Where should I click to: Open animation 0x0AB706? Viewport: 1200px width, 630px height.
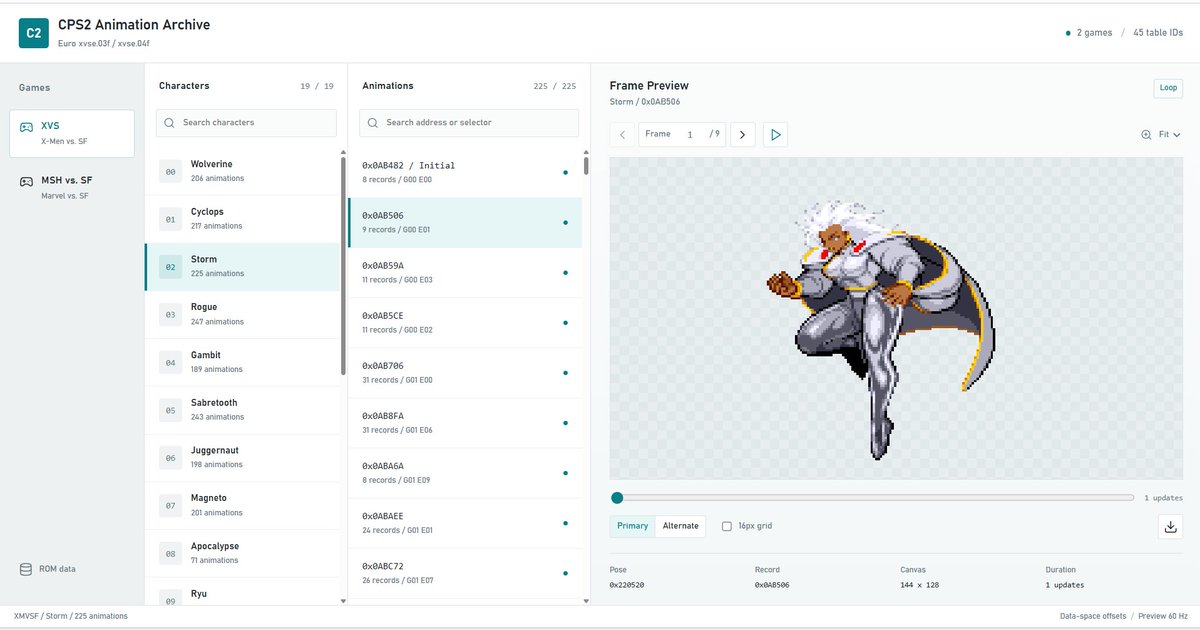pos(465,372)
